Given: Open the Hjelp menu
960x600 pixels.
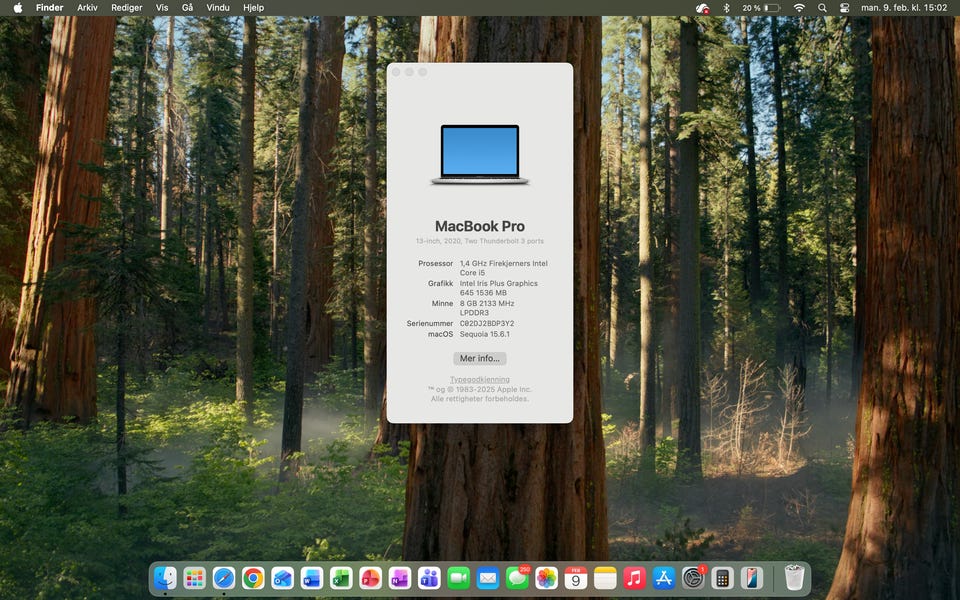Looking at the screenshot, I should [253, 7].
